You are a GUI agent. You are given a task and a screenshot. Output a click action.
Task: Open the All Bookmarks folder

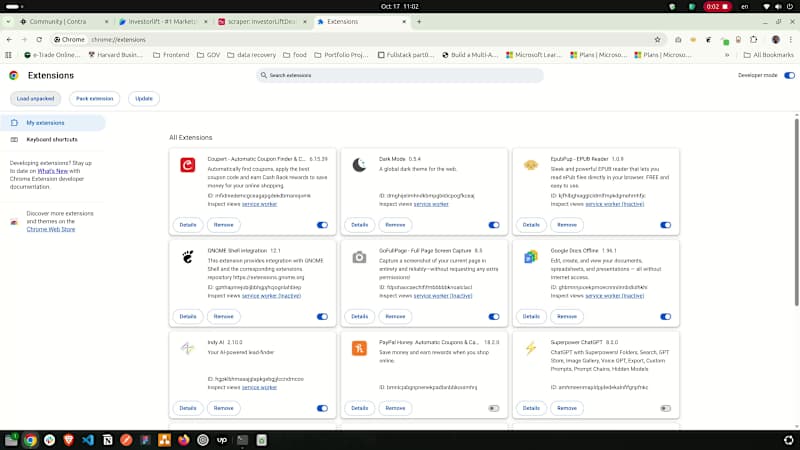coord(769,55)
